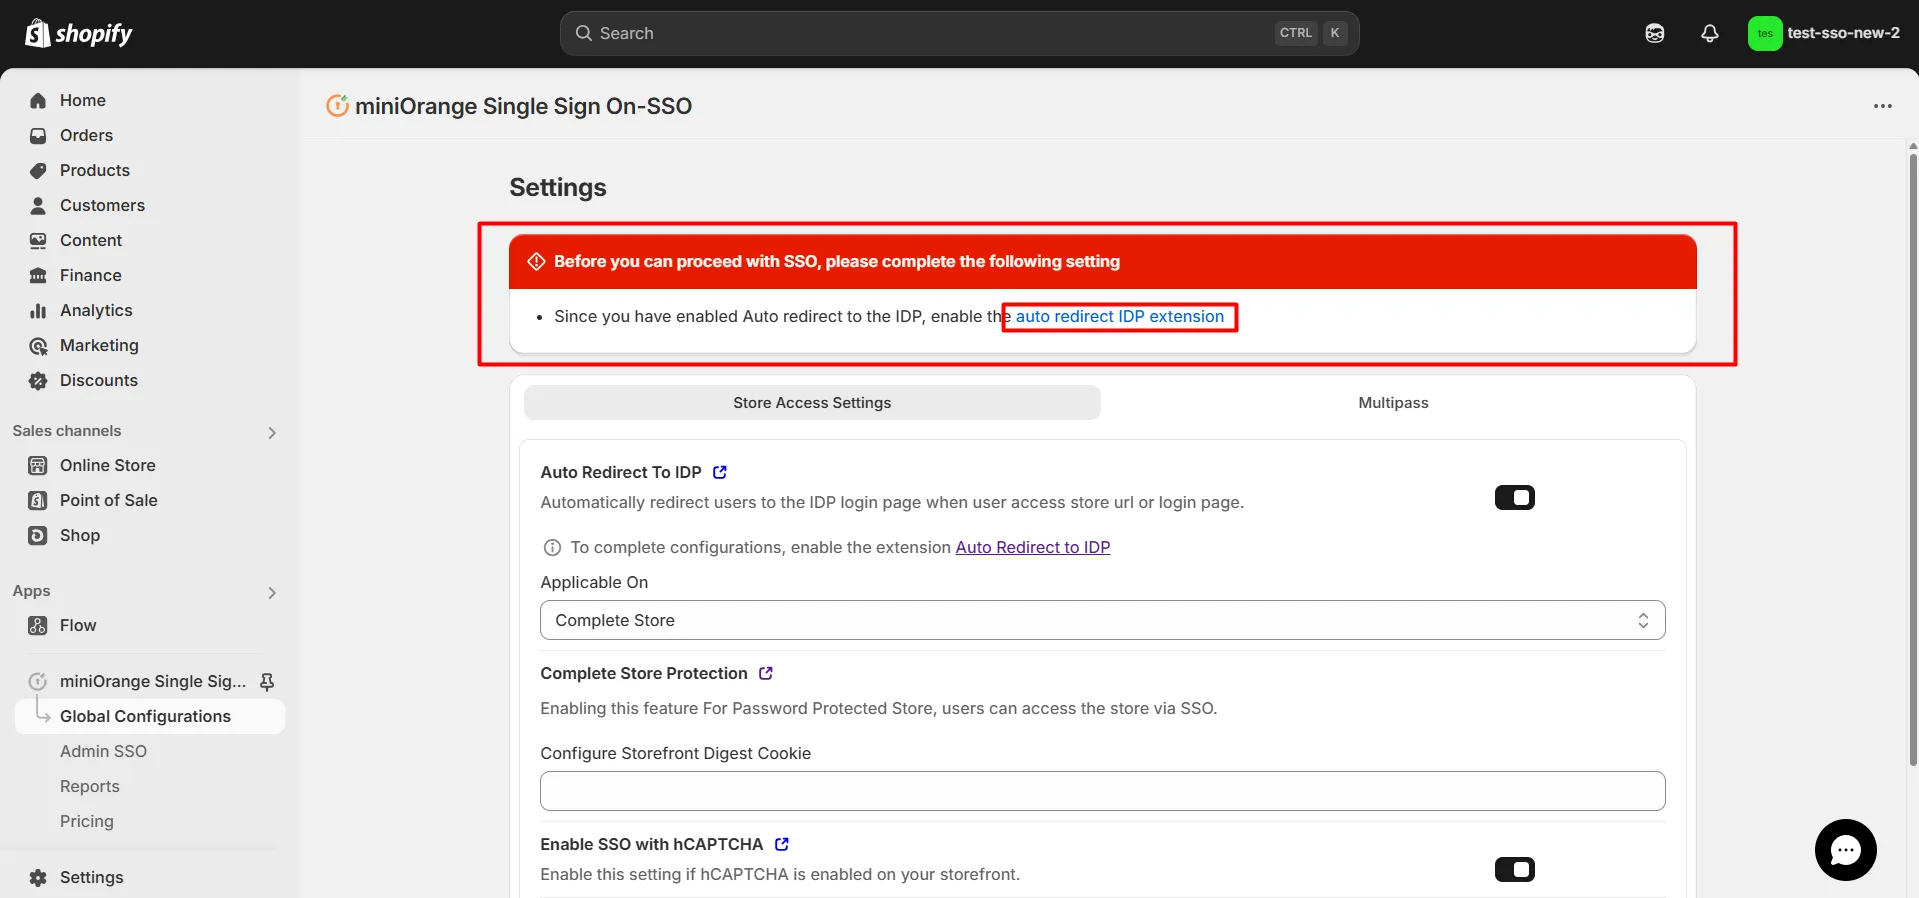Toggle the Auto Redirect To IDP switch

tap(1515, 497)
